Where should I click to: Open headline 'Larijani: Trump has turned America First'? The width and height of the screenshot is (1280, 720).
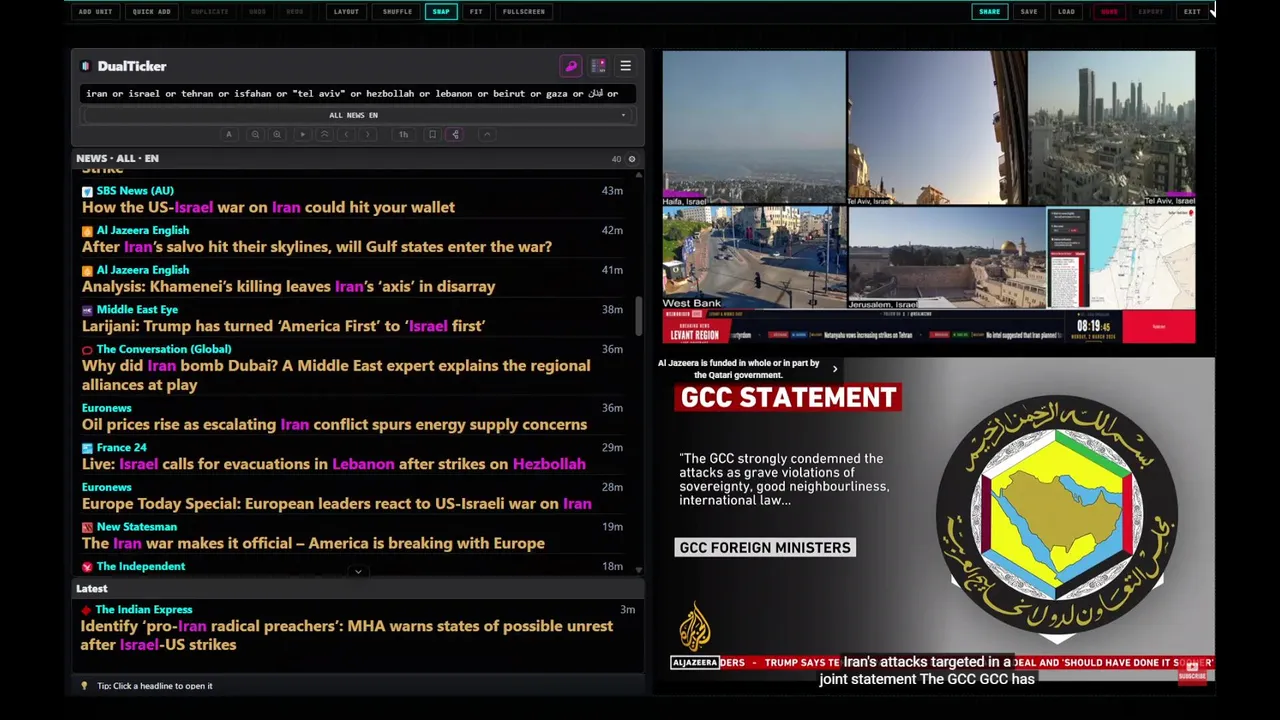pyautogui.click(x=283, y=326)
